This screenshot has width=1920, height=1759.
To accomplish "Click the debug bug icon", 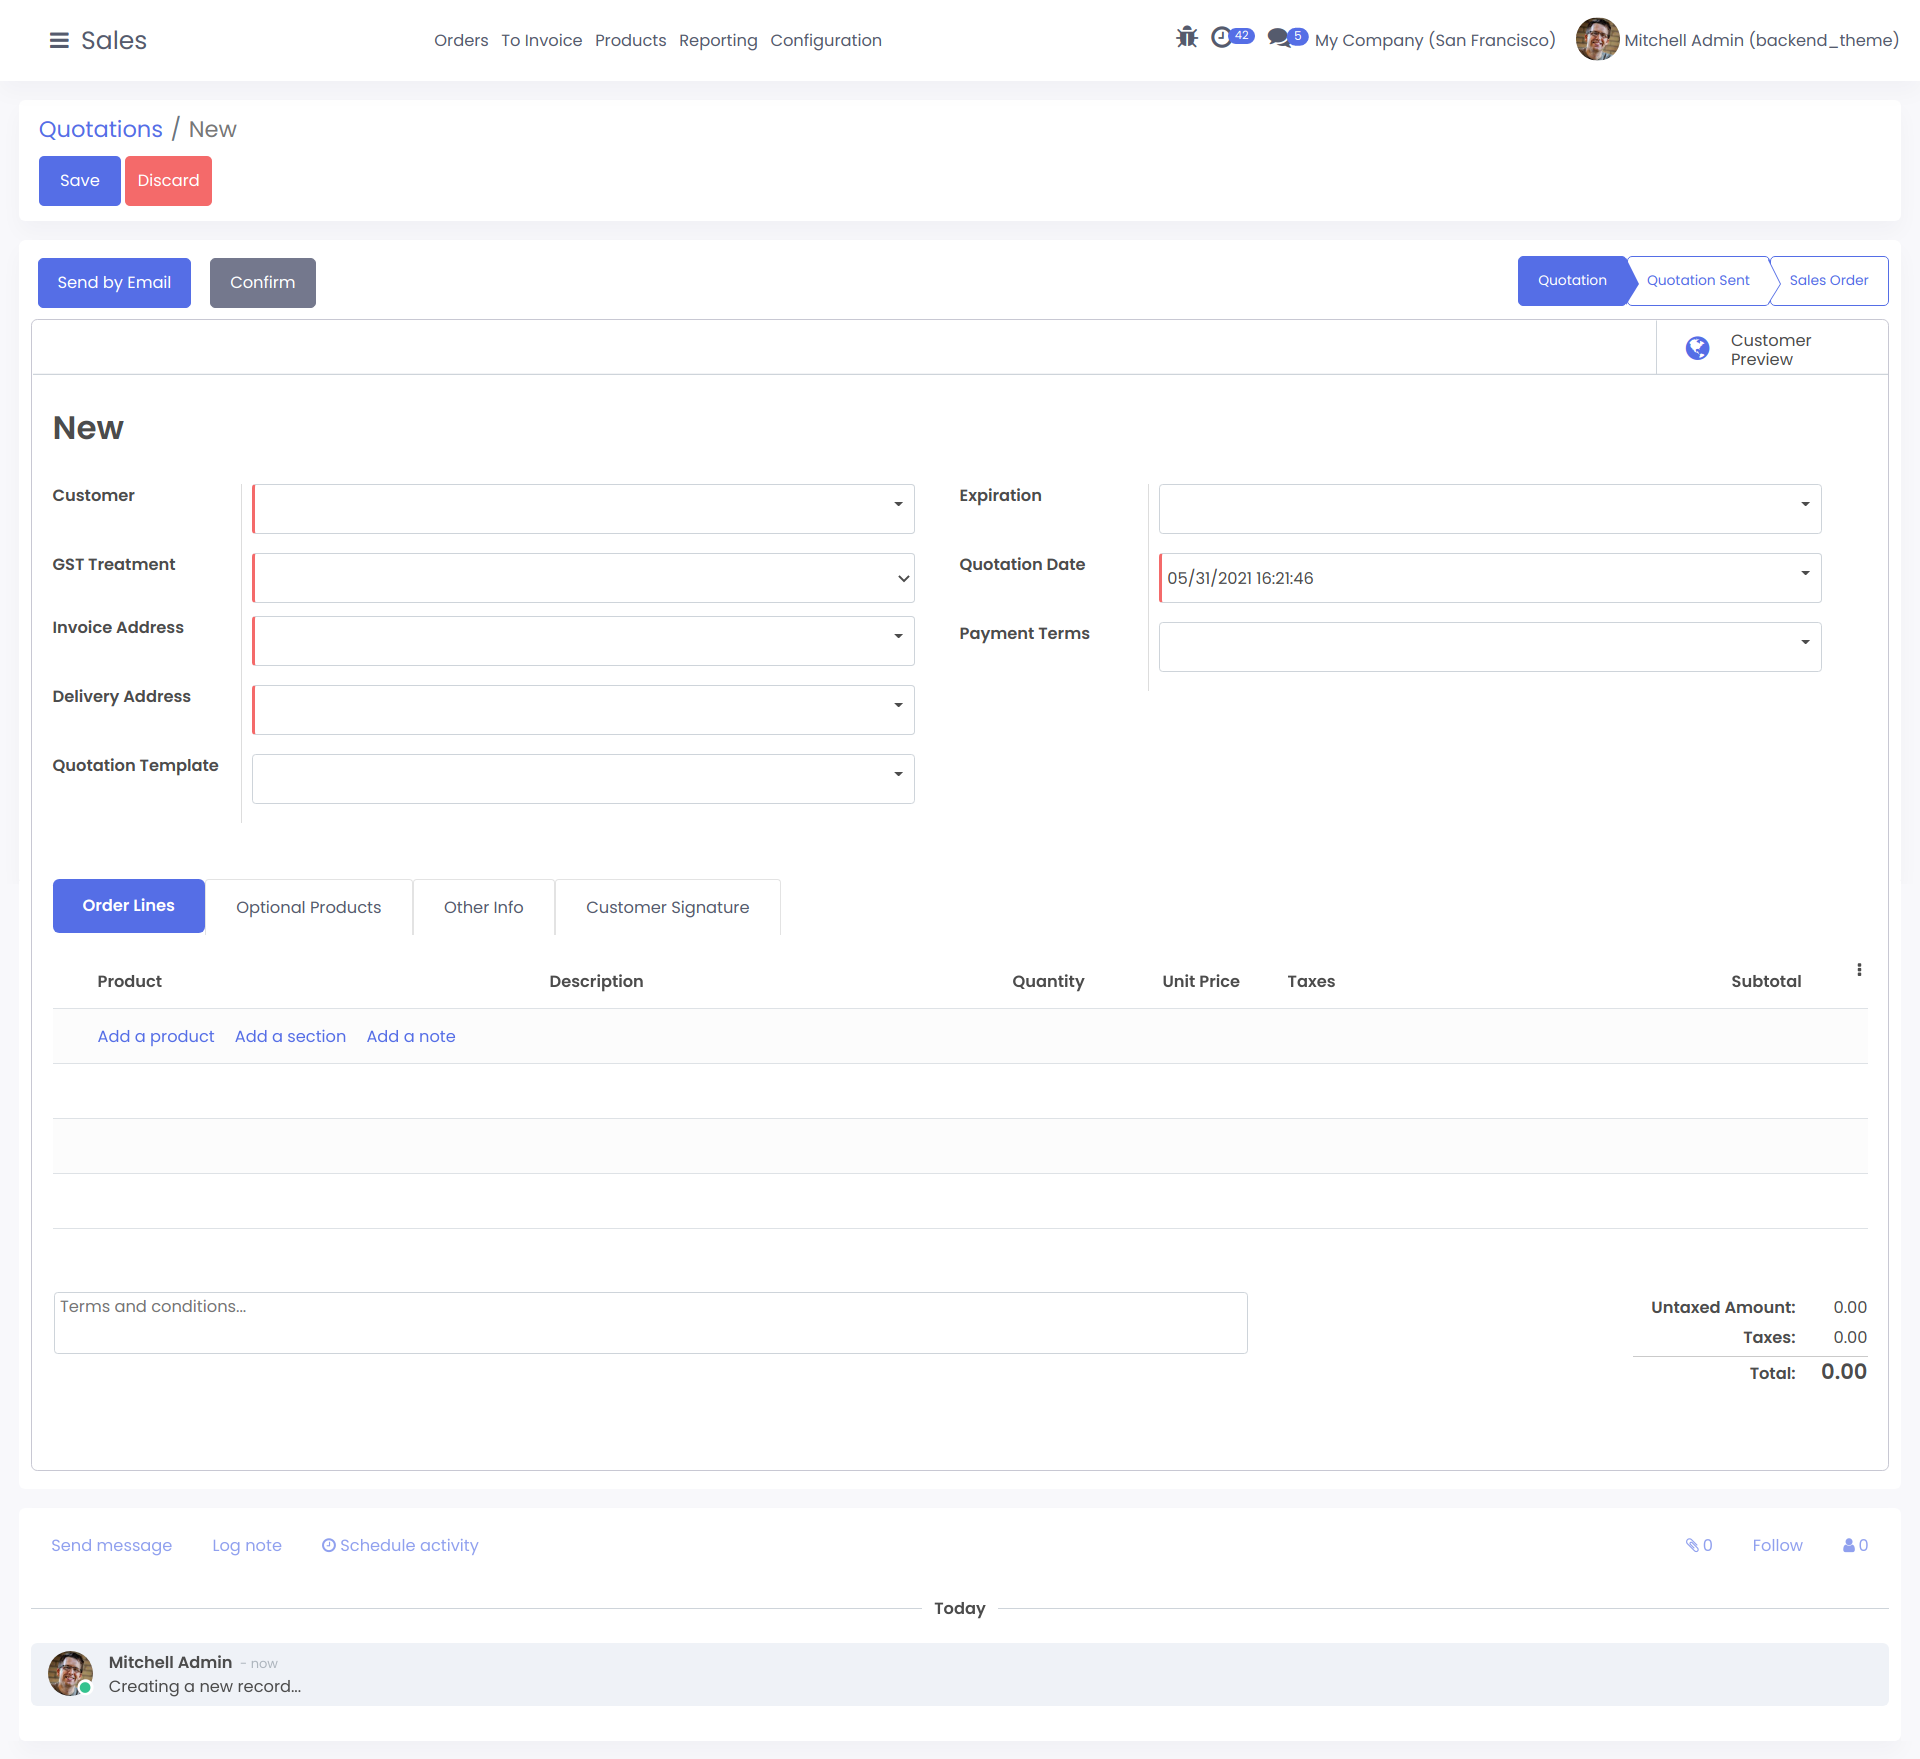I will tap(1186, 38).
